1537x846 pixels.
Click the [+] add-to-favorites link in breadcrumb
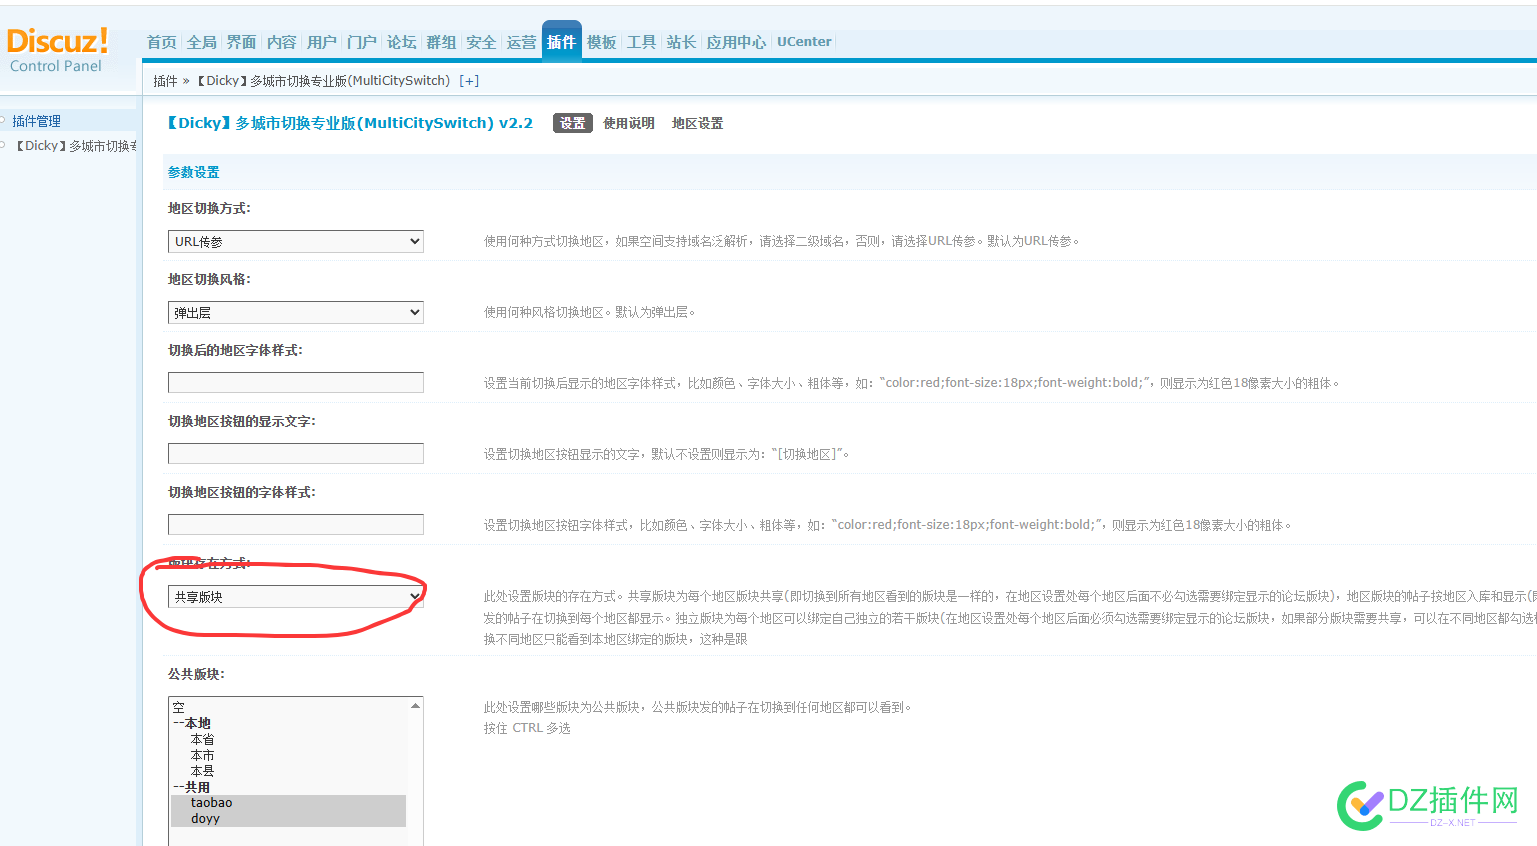point(469,81)
